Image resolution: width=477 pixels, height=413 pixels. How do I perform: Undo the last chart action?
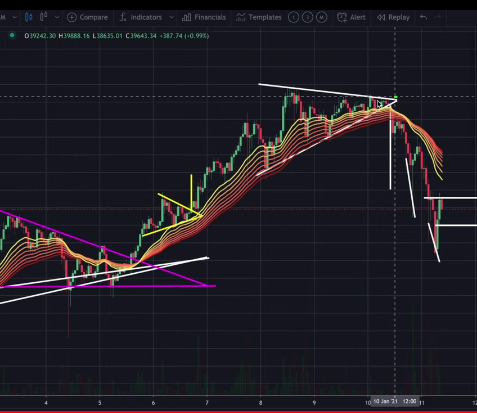click(423, 17)
